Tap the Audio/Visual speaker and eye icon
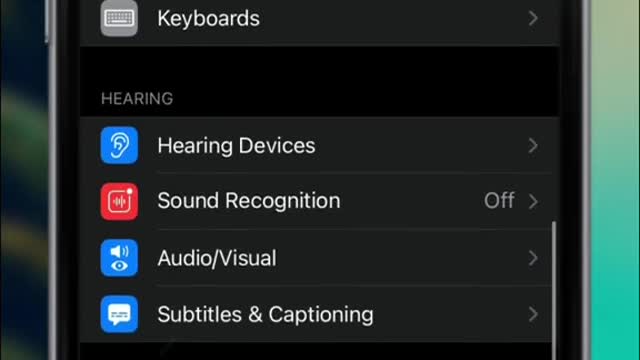The height and width of the screenshot is (360, 640). click(119, 258)
